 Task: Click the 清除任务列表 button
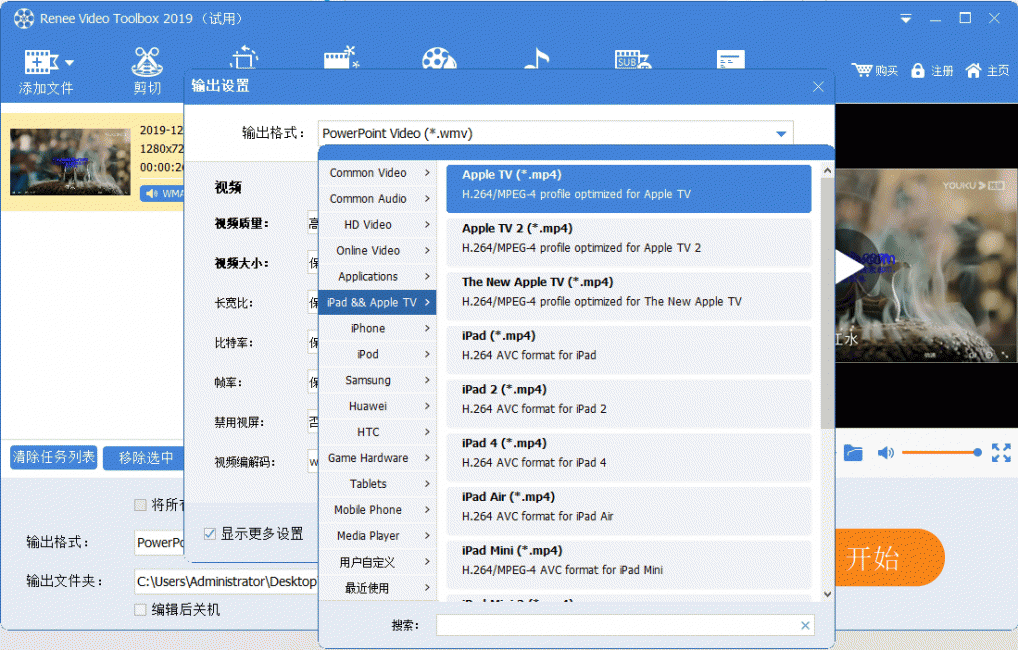(x=54, y=457)
